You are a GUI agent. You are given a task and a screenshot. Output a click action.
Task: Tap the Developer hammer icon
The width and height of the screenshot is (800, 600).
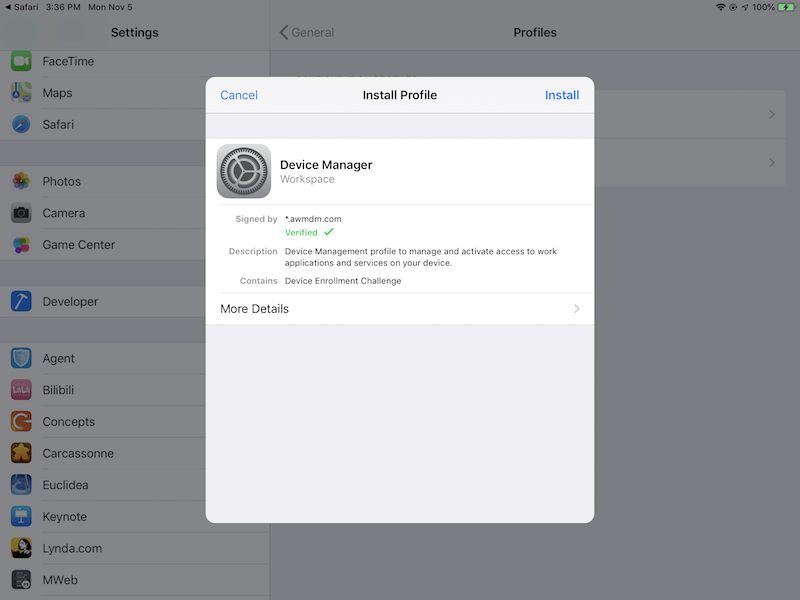tap(21, 301)
